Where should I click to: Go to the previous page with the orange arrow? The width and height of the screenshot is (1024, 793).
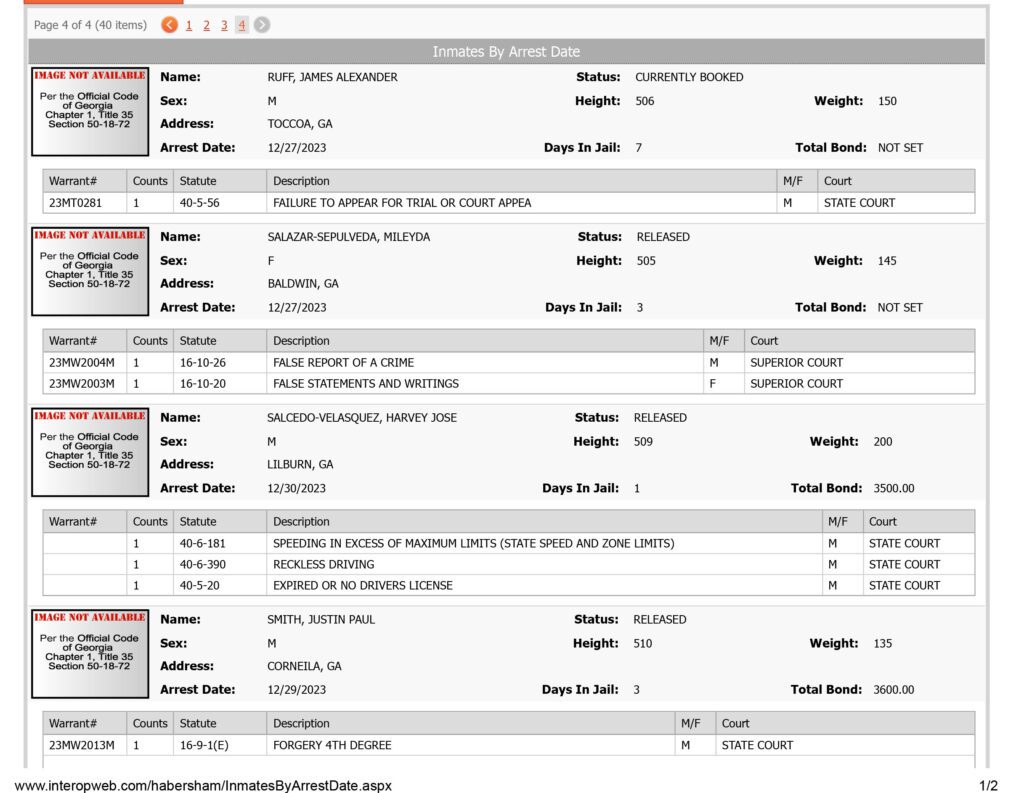click(169, 25)
